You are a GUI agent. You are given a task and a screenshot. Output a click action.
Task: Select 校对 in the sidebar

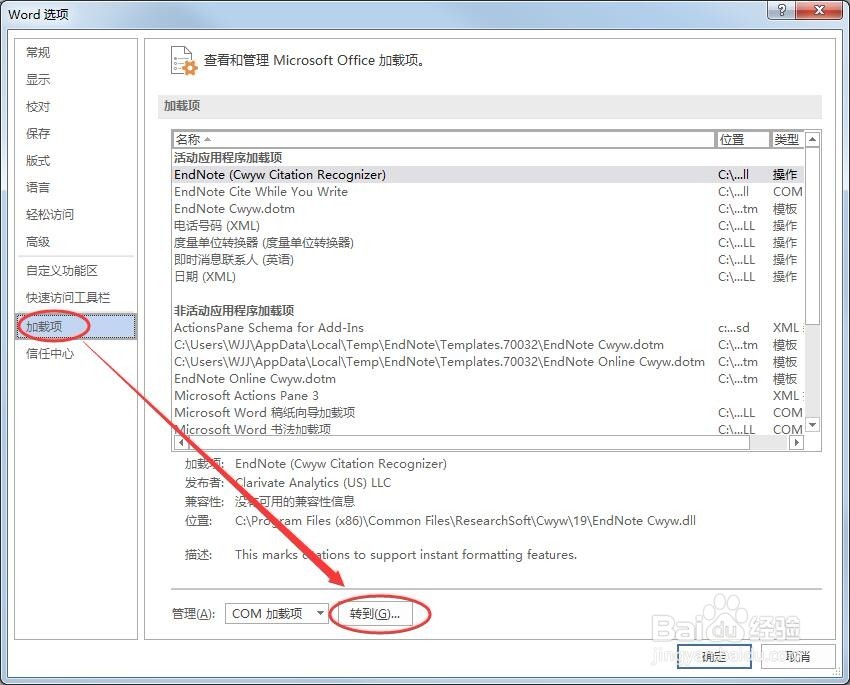click(x=38, y=107)
